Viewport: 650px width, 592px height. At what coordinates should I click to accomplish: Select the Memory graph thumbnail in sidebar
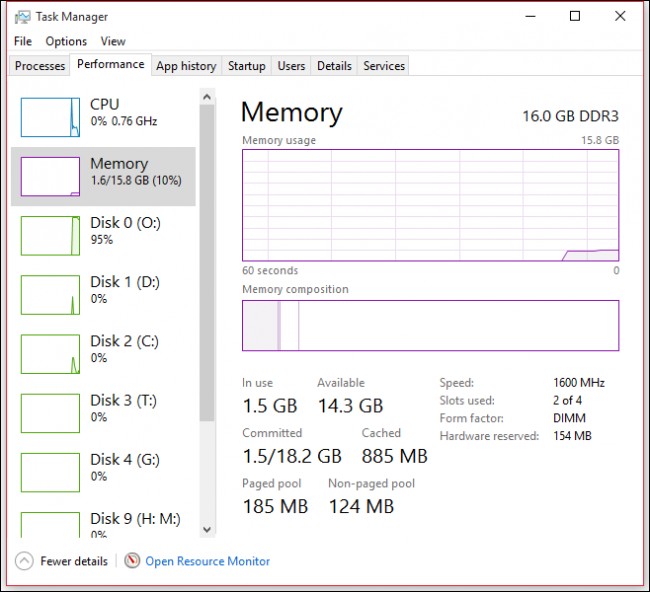[x=50, y=176]
